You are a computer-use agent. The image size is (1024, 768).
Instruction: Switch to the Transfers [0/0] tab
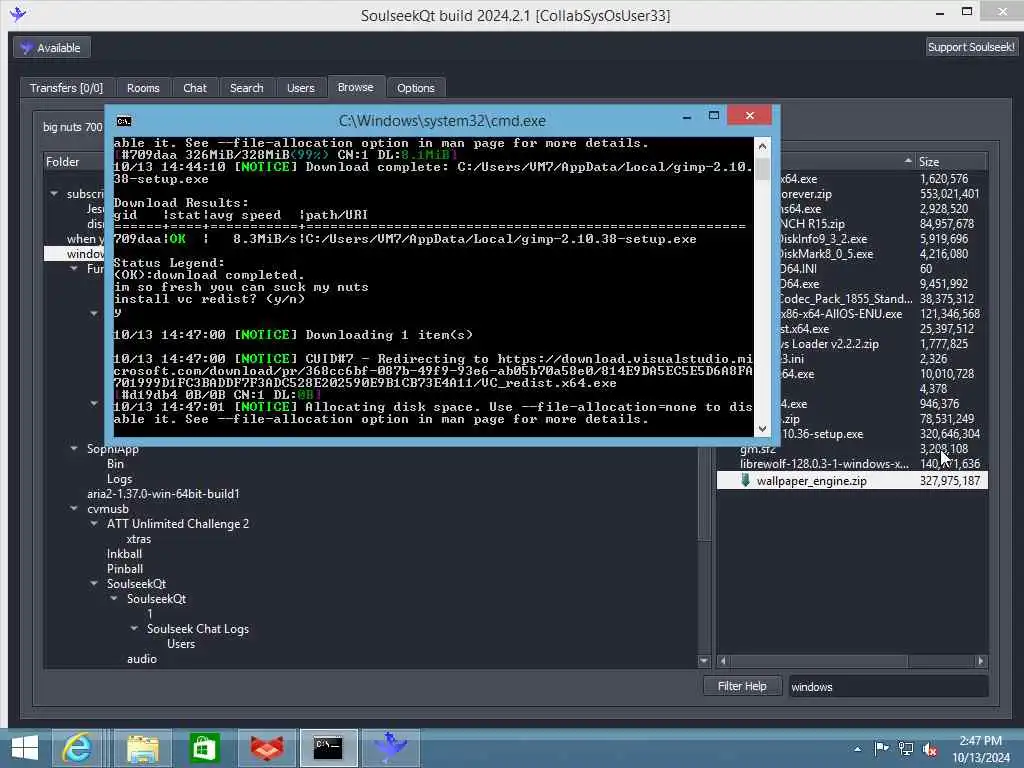coord(66,88)
